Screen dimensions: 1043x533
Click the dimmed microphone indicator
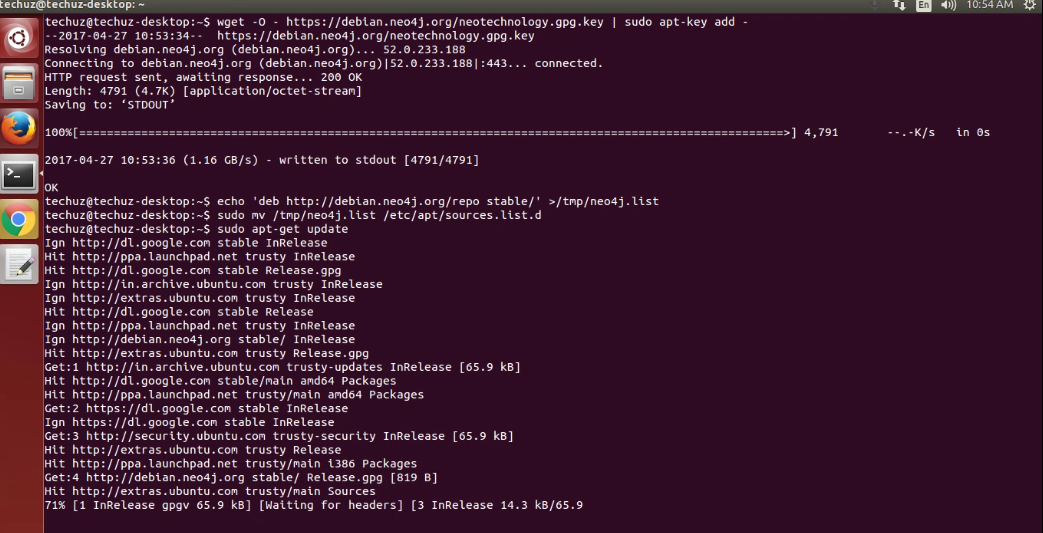pos(874,5)
